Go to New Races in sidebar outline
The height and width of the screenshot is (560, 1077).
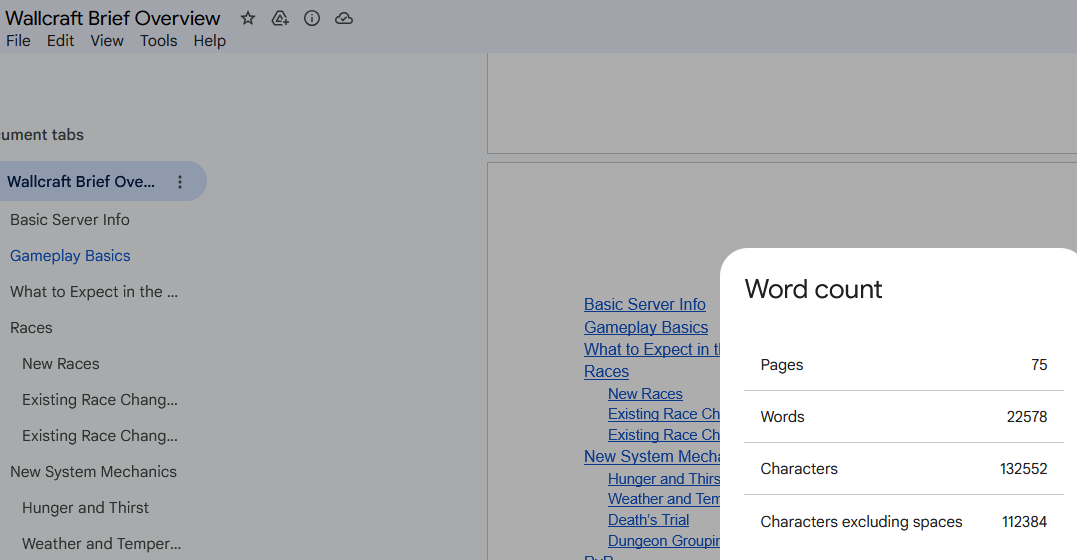click(60, 364)
